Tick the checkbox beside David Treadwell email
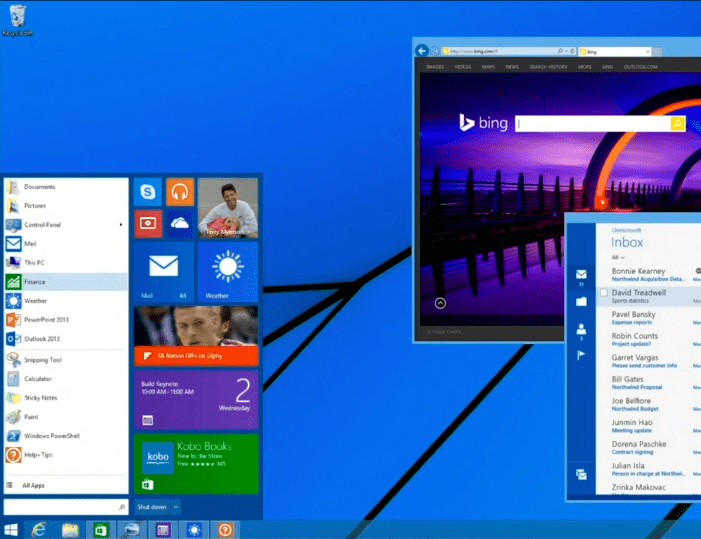 (604, 292)
